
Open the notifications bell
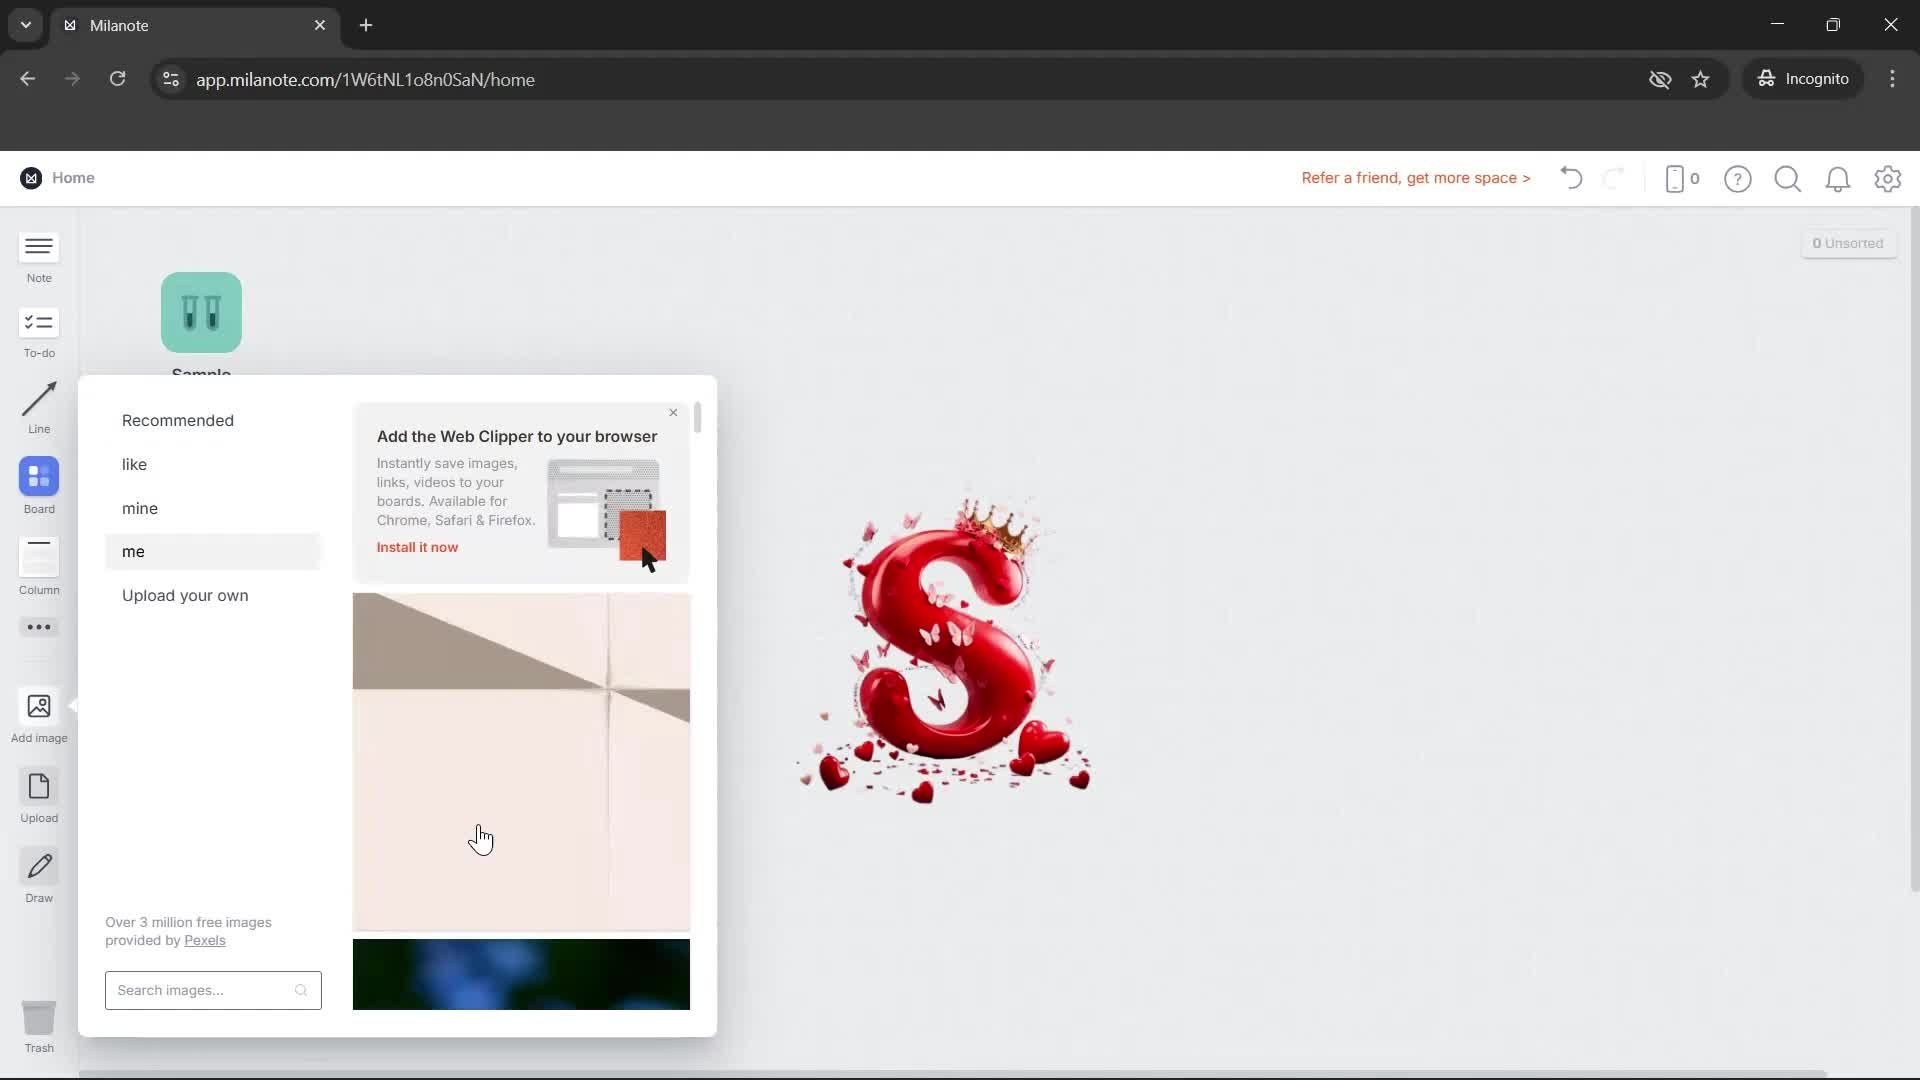pyautogui.click(x=1839, y=179)
